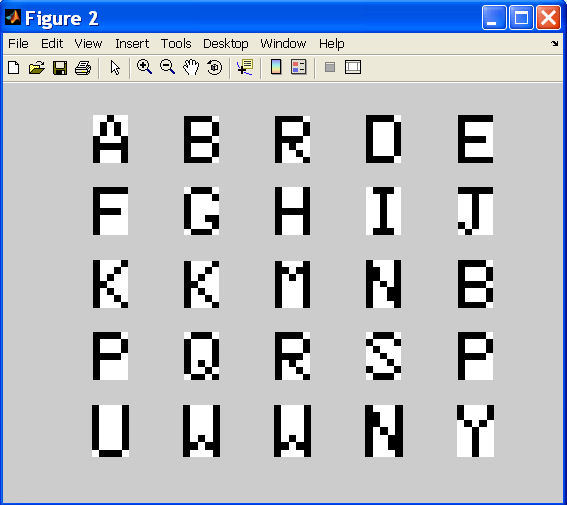The image size is (567, 505).
Task: Minimize the Figure 2 window
Action: point(494,17)
